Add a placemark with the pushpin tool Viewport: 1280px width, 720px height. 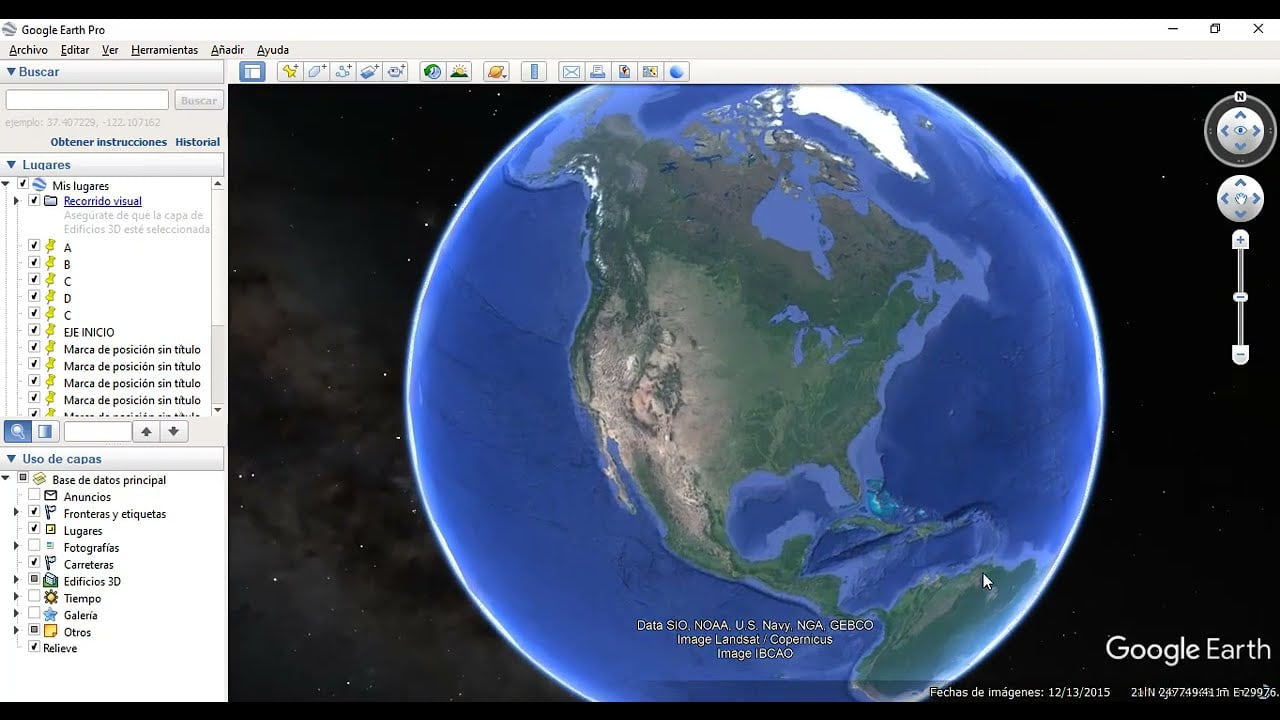[x=290, y=71]
